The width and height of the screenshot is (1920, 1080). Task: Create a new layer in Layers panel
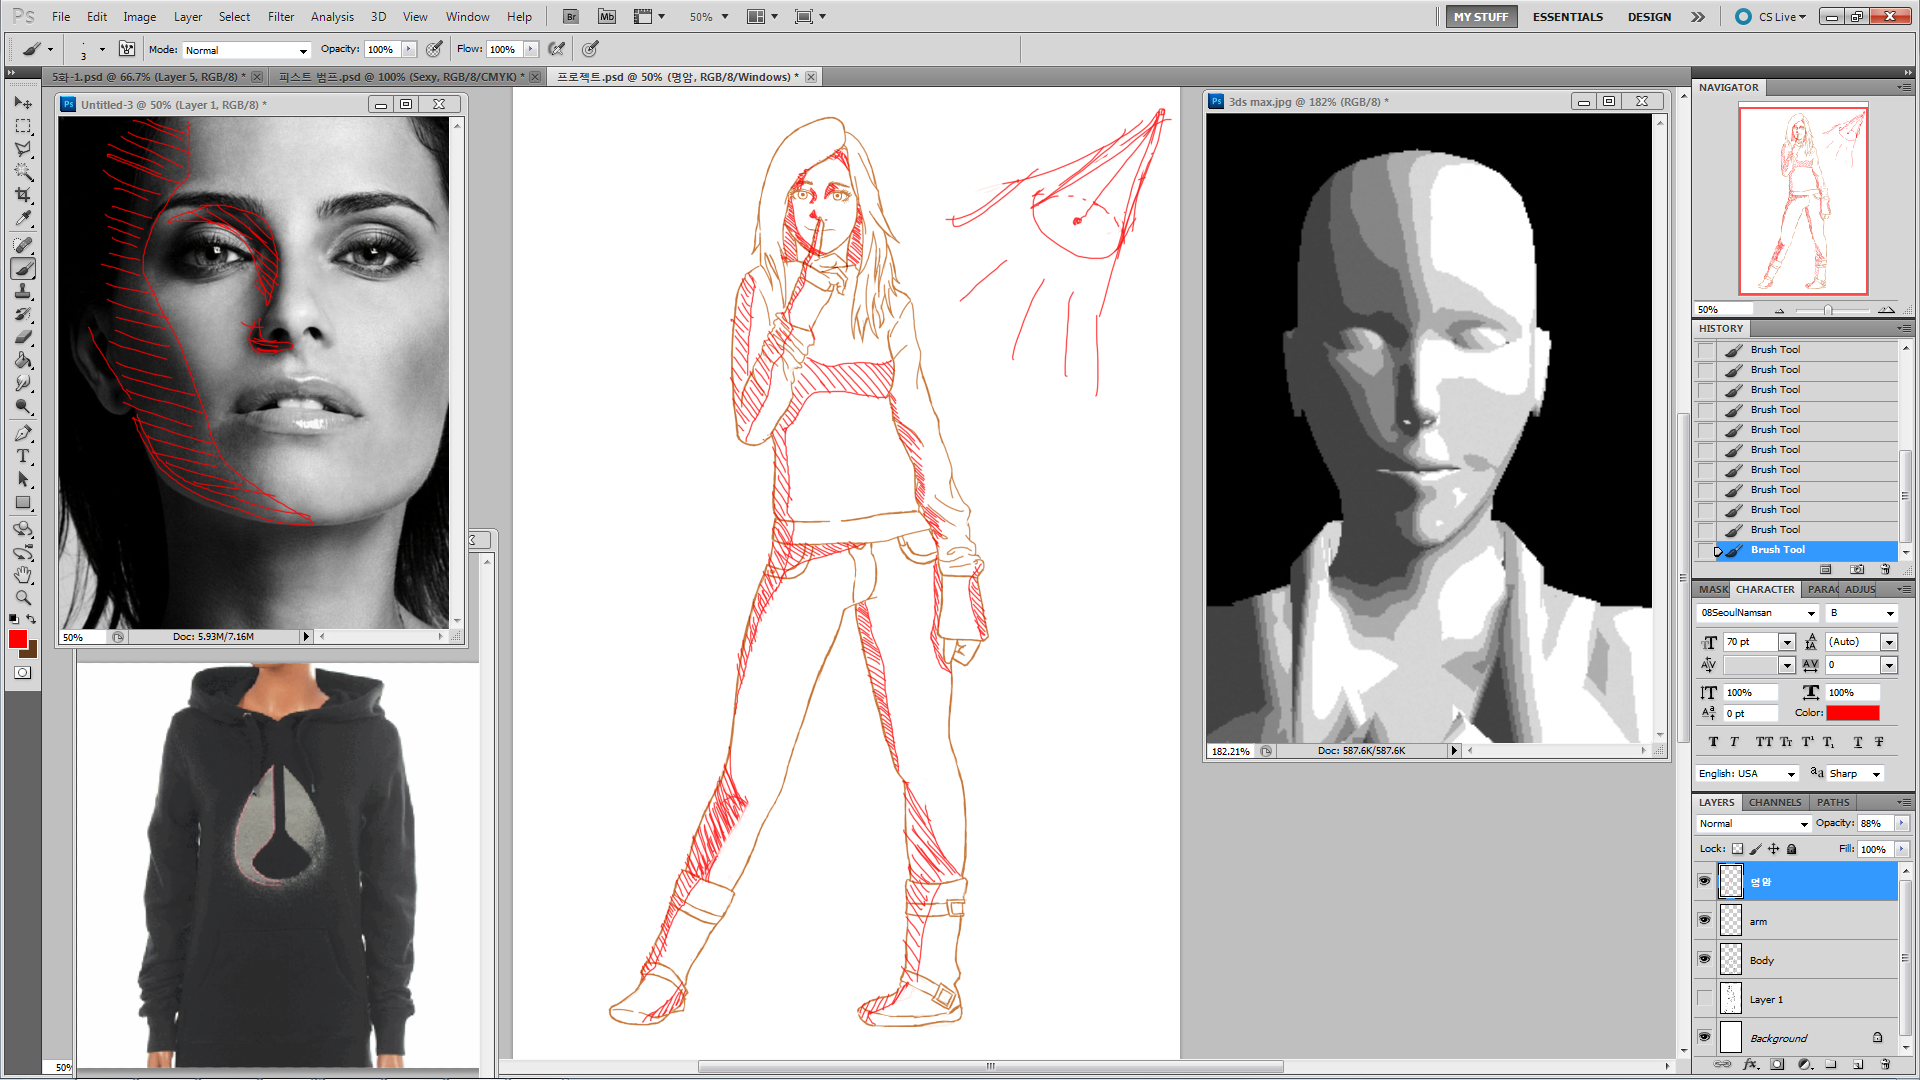pyautogui.click(x=1858, y=1065)
